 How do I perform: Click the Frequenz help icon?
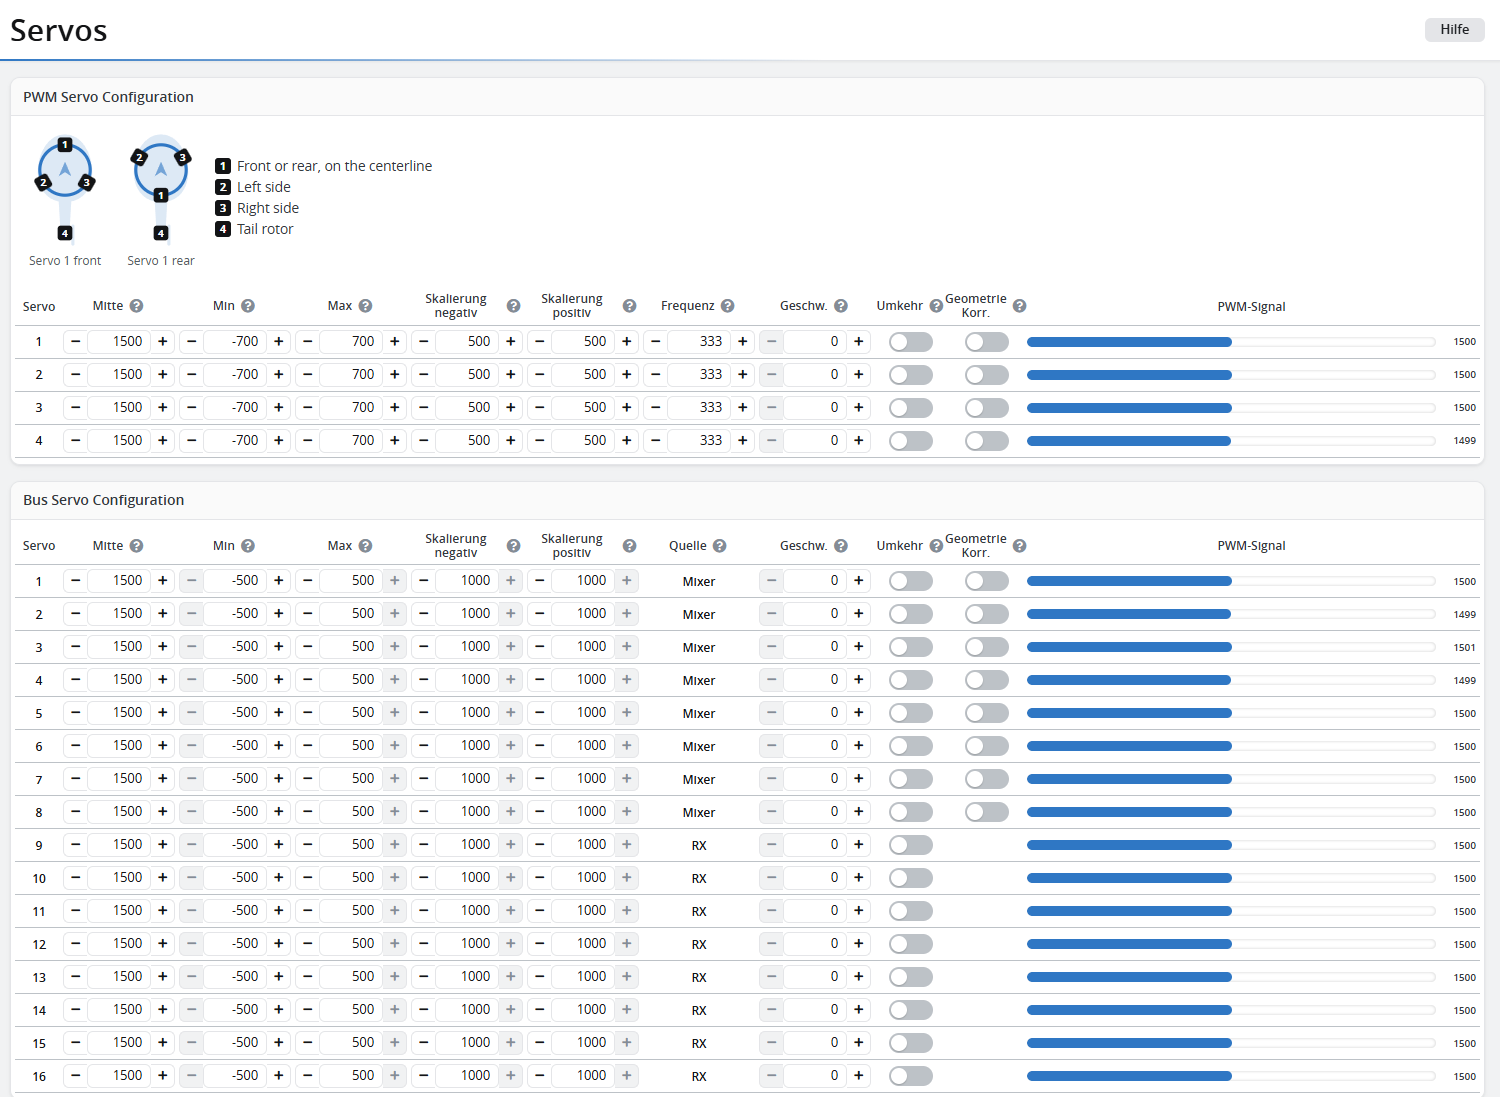point(727,306)
